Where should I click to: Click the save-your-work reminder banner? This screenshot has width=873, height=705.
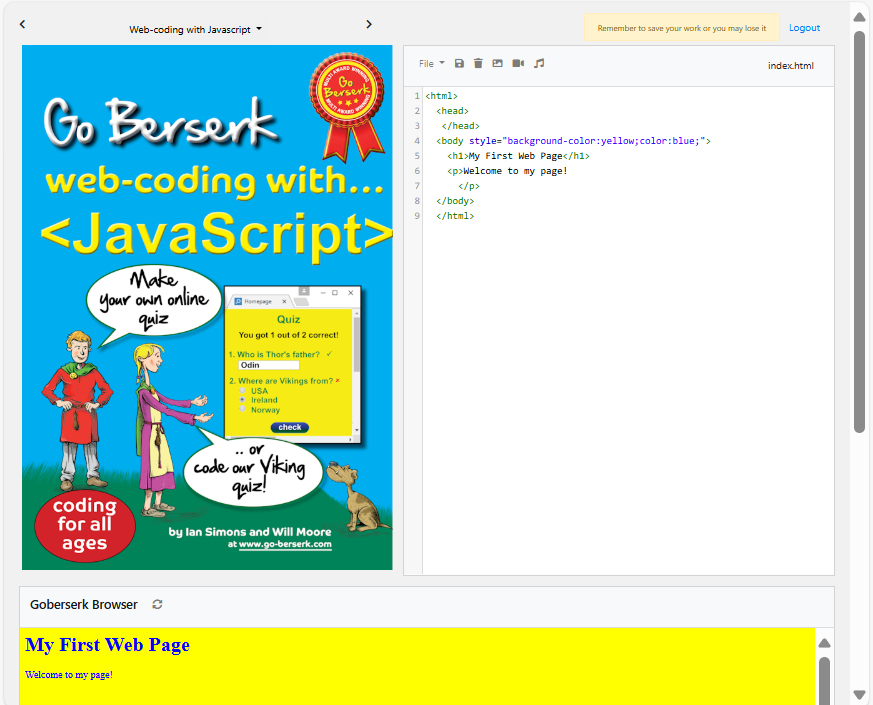[681, 28]
